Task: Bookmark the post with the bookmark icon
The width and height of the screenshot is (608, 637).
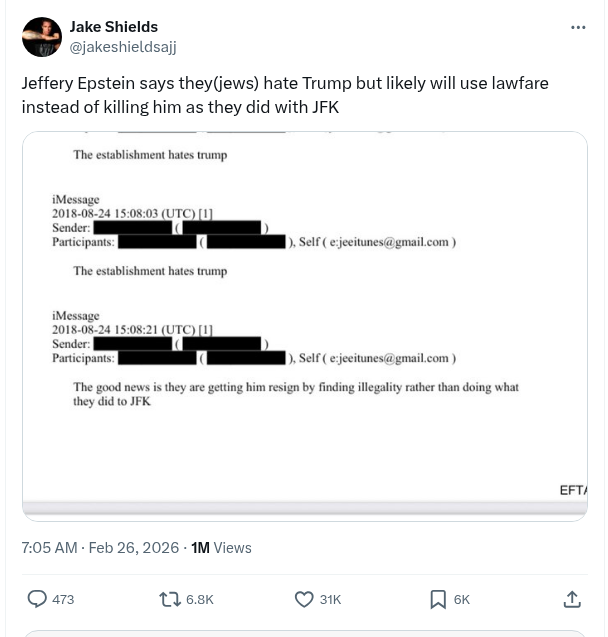Action: tap(438, 599)
